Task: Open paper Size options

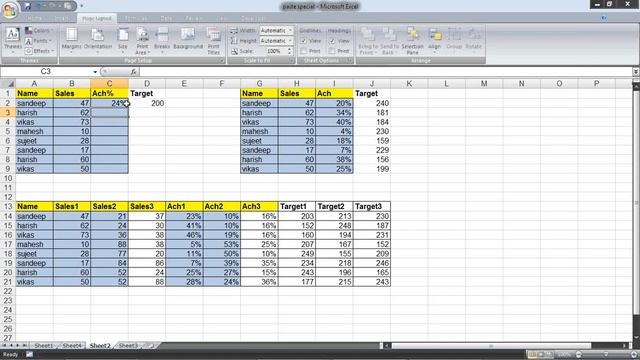Action: coord(123,41)
